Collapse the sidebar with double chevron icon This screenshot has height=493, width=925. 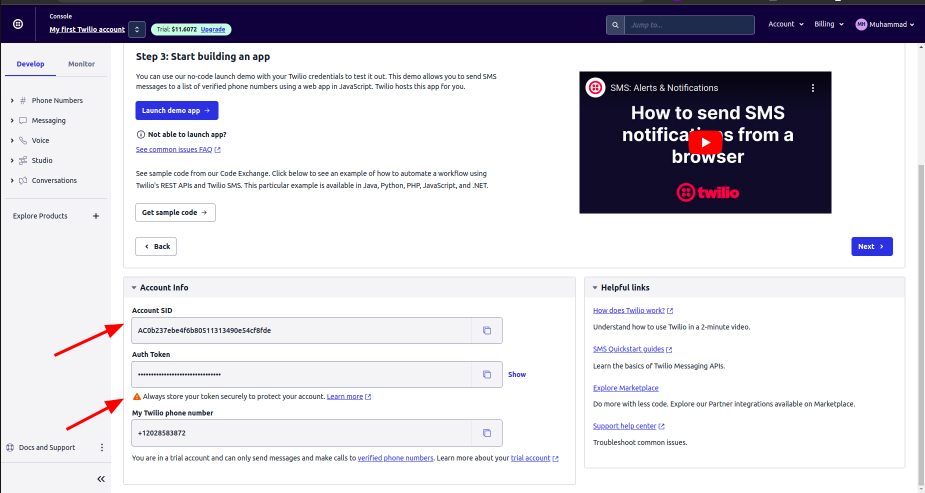coord(101,479)
